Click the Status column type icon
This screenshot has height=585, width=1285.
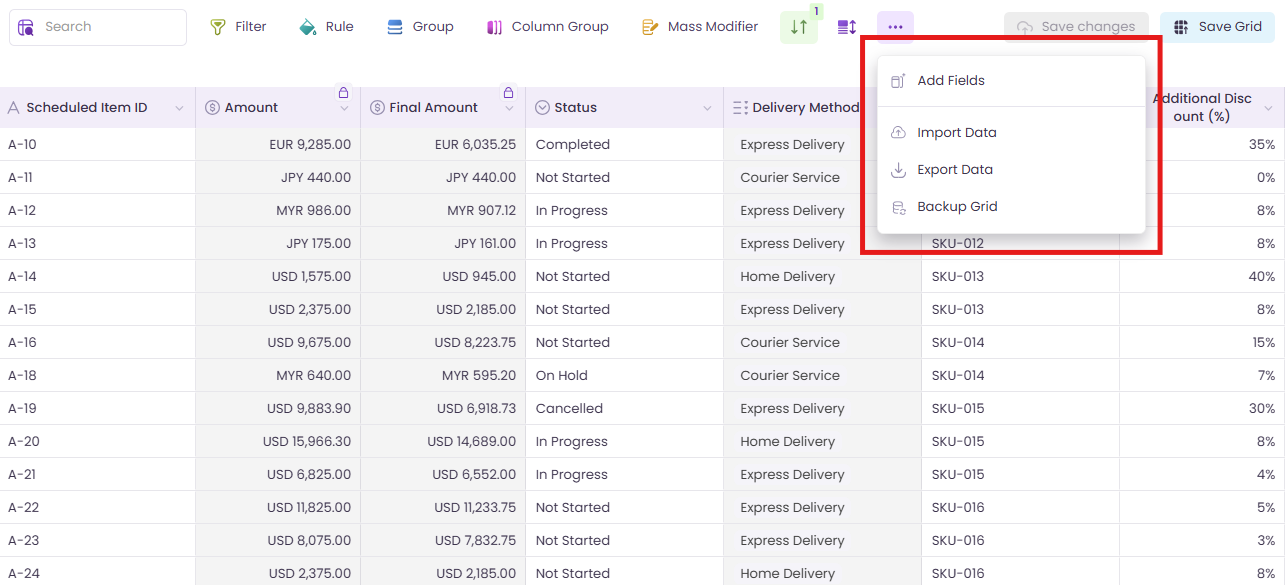(543, 108)
